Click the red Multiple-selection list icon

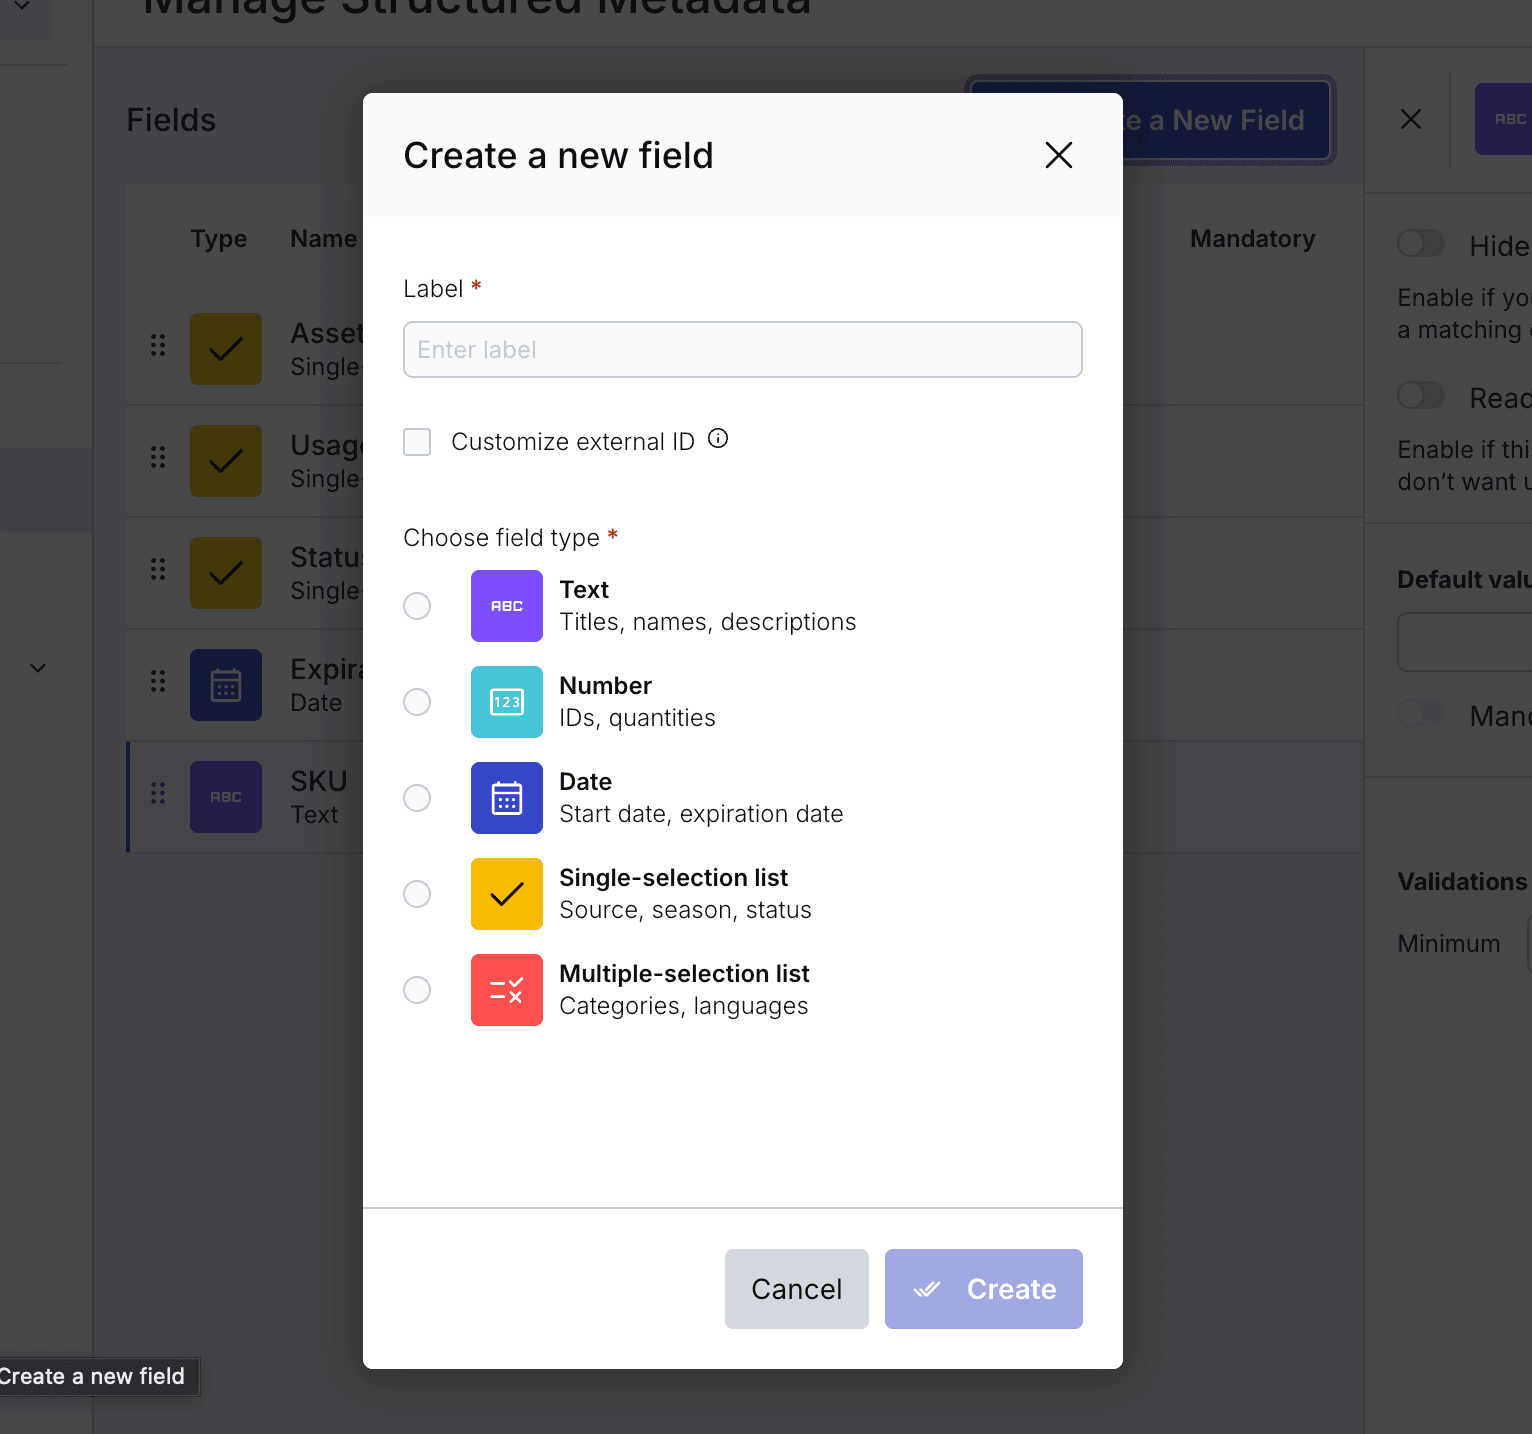pos(506,990)
